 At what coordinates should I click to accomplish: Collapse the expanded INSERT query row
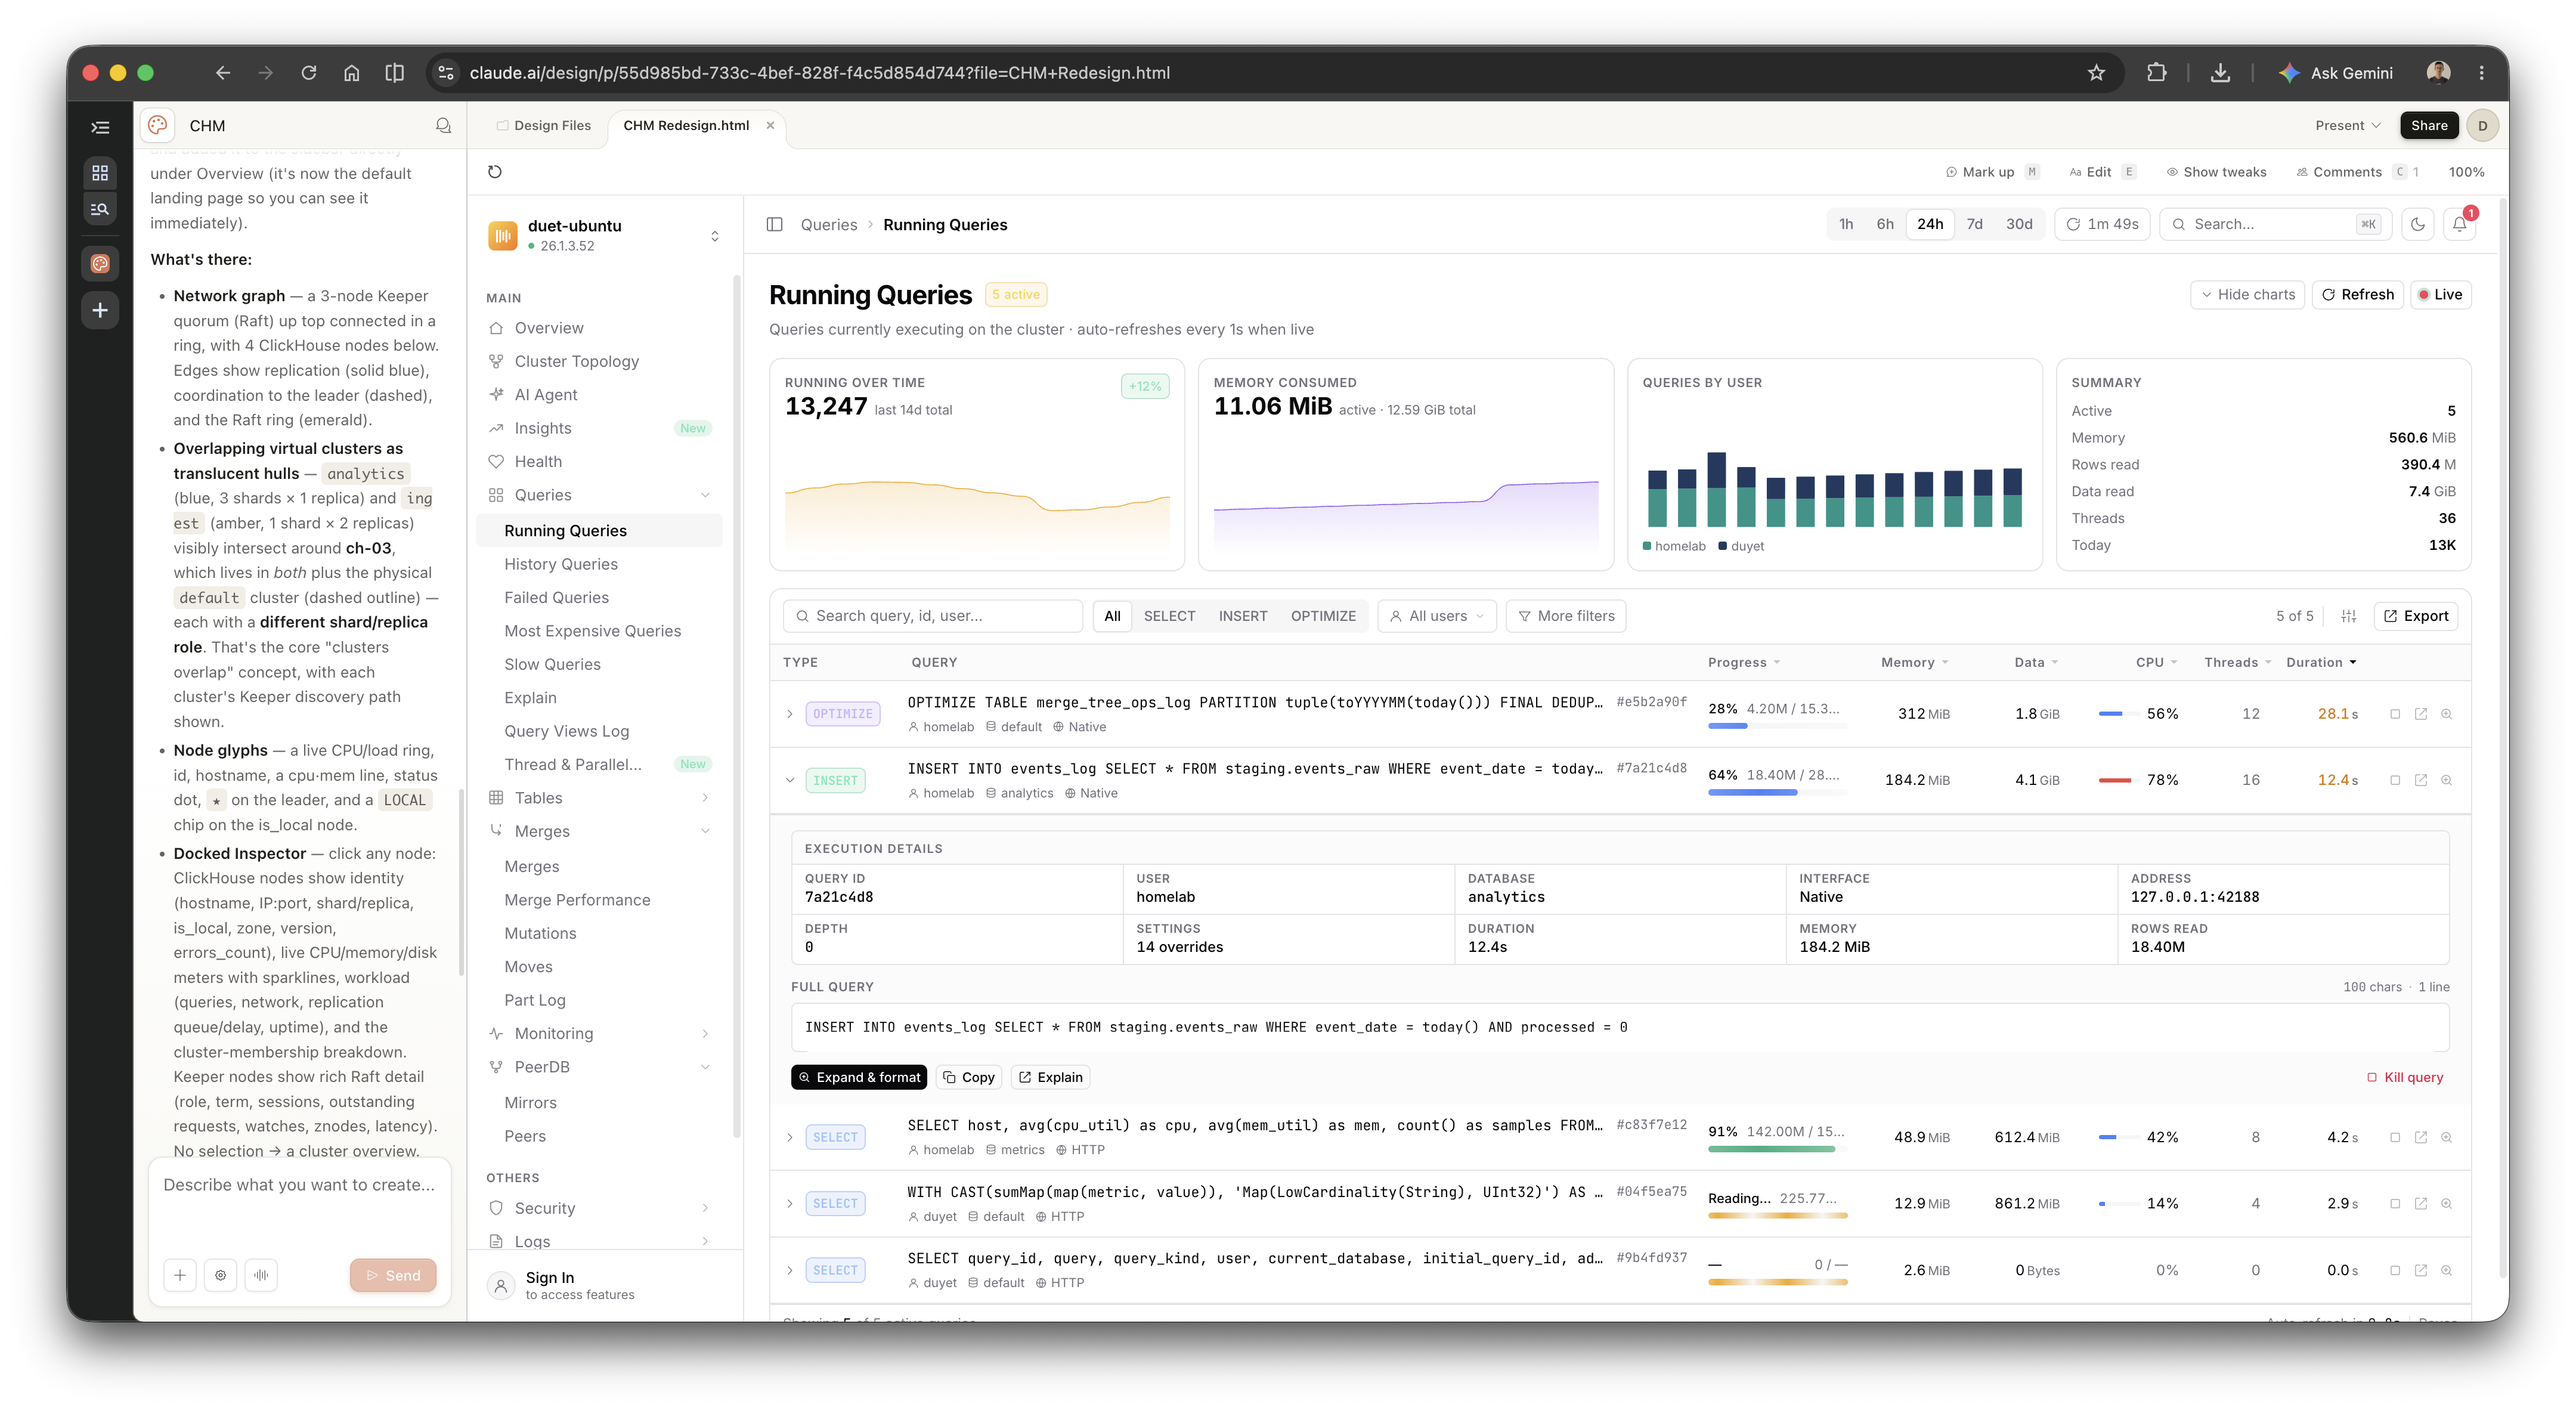[x=790, y=780]
